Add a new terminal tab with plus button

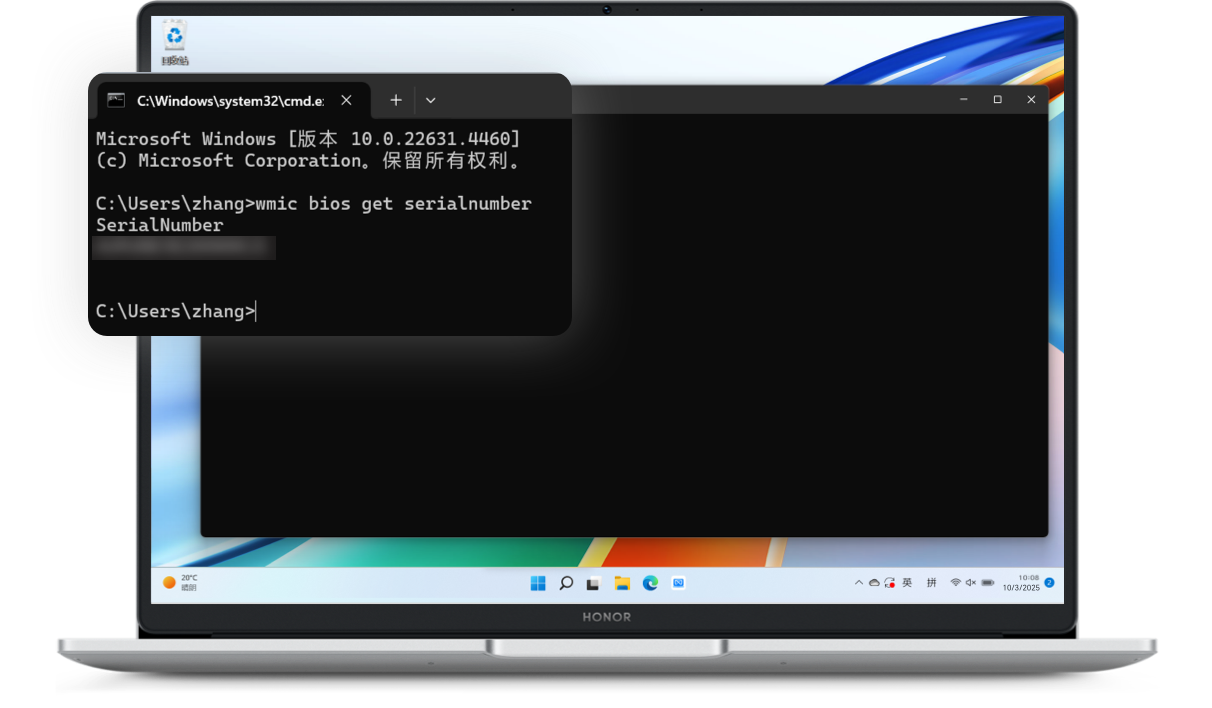tap(396, 100)
